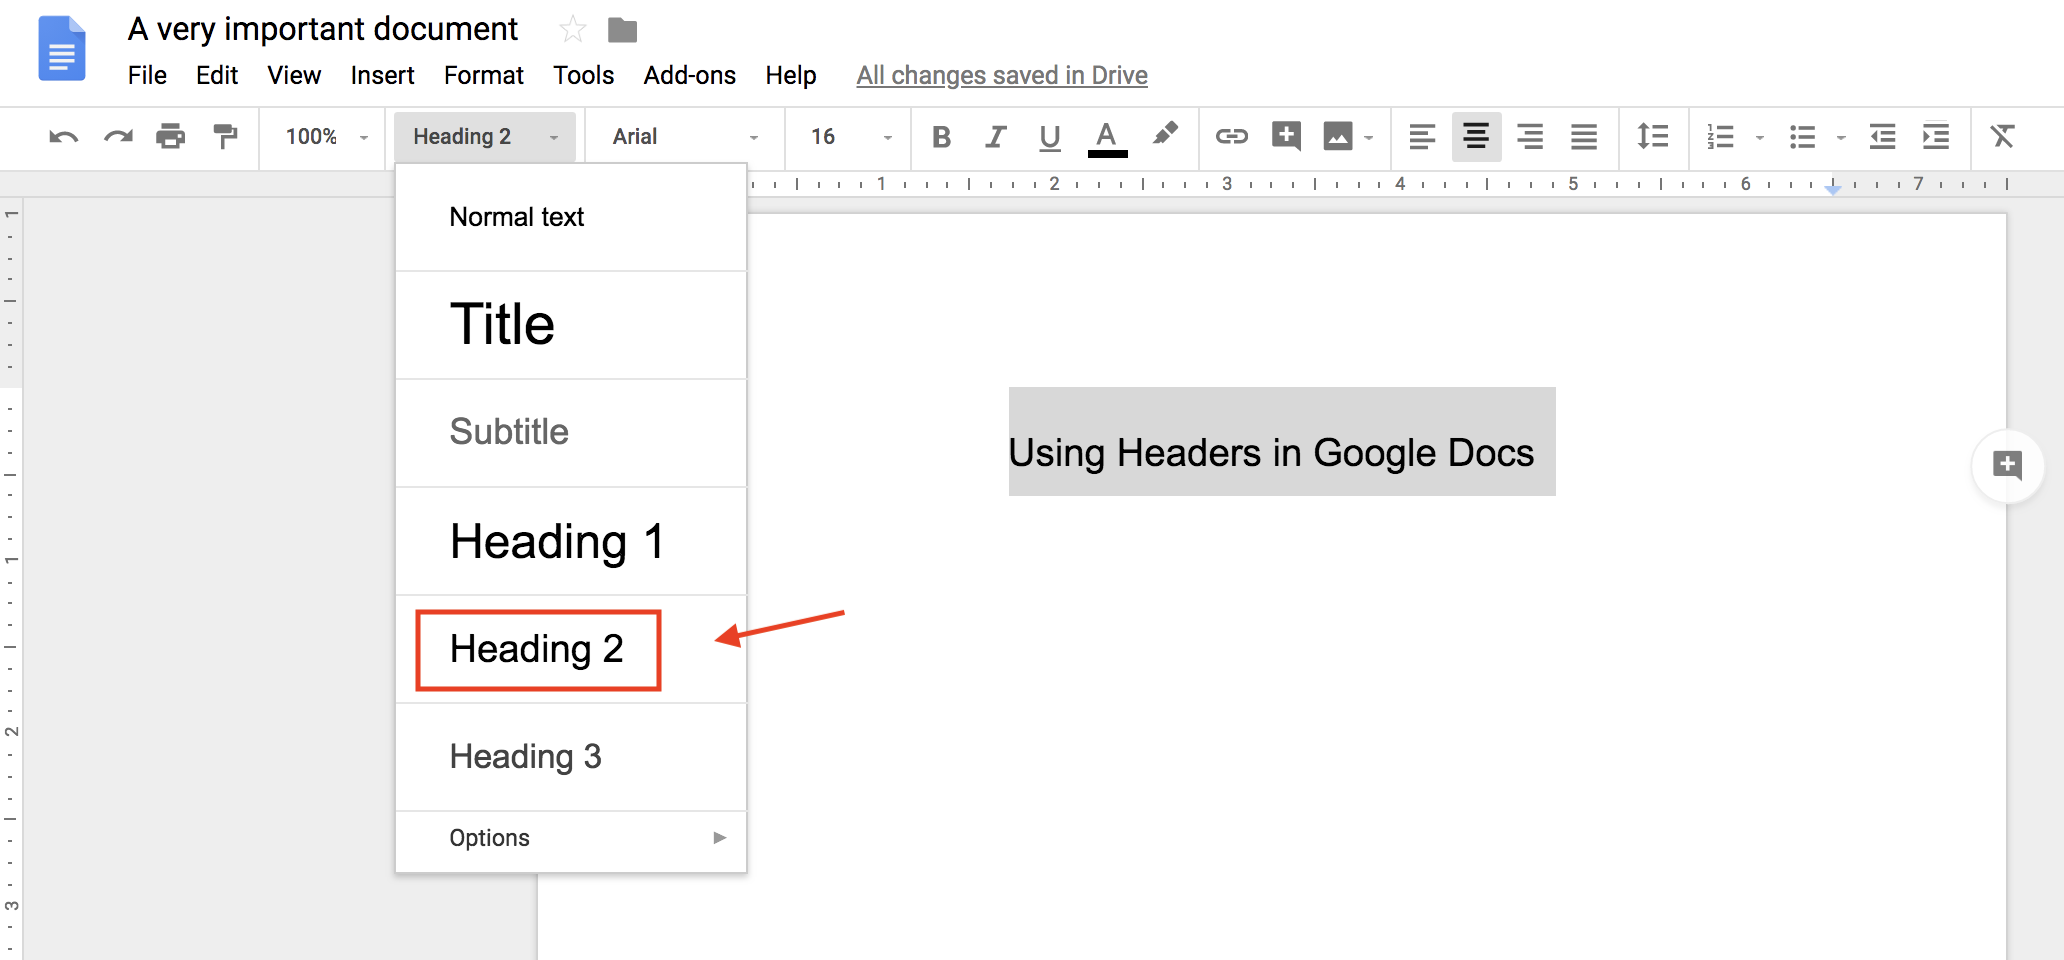
Task: Open the text color picker
Action: [x=1107, y=138]
